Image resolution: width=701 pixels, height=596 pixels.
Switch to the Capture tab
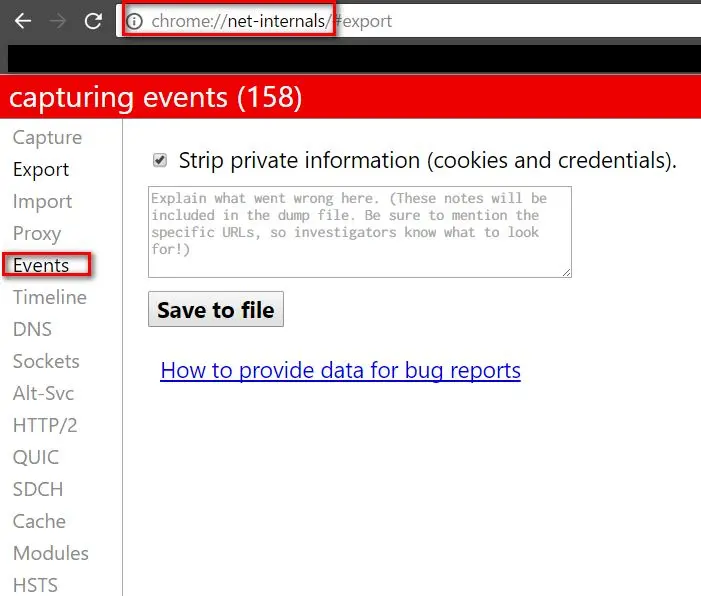[47, 137]
